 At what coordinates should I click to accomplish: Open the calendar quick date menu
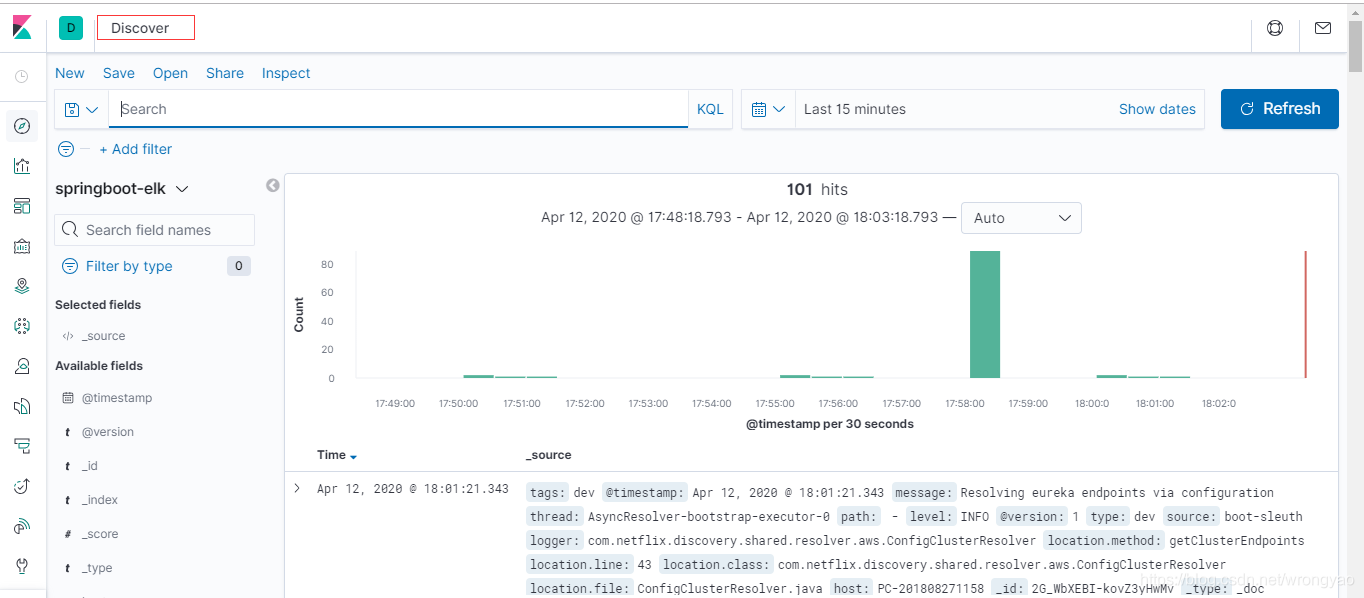(768, 109)
